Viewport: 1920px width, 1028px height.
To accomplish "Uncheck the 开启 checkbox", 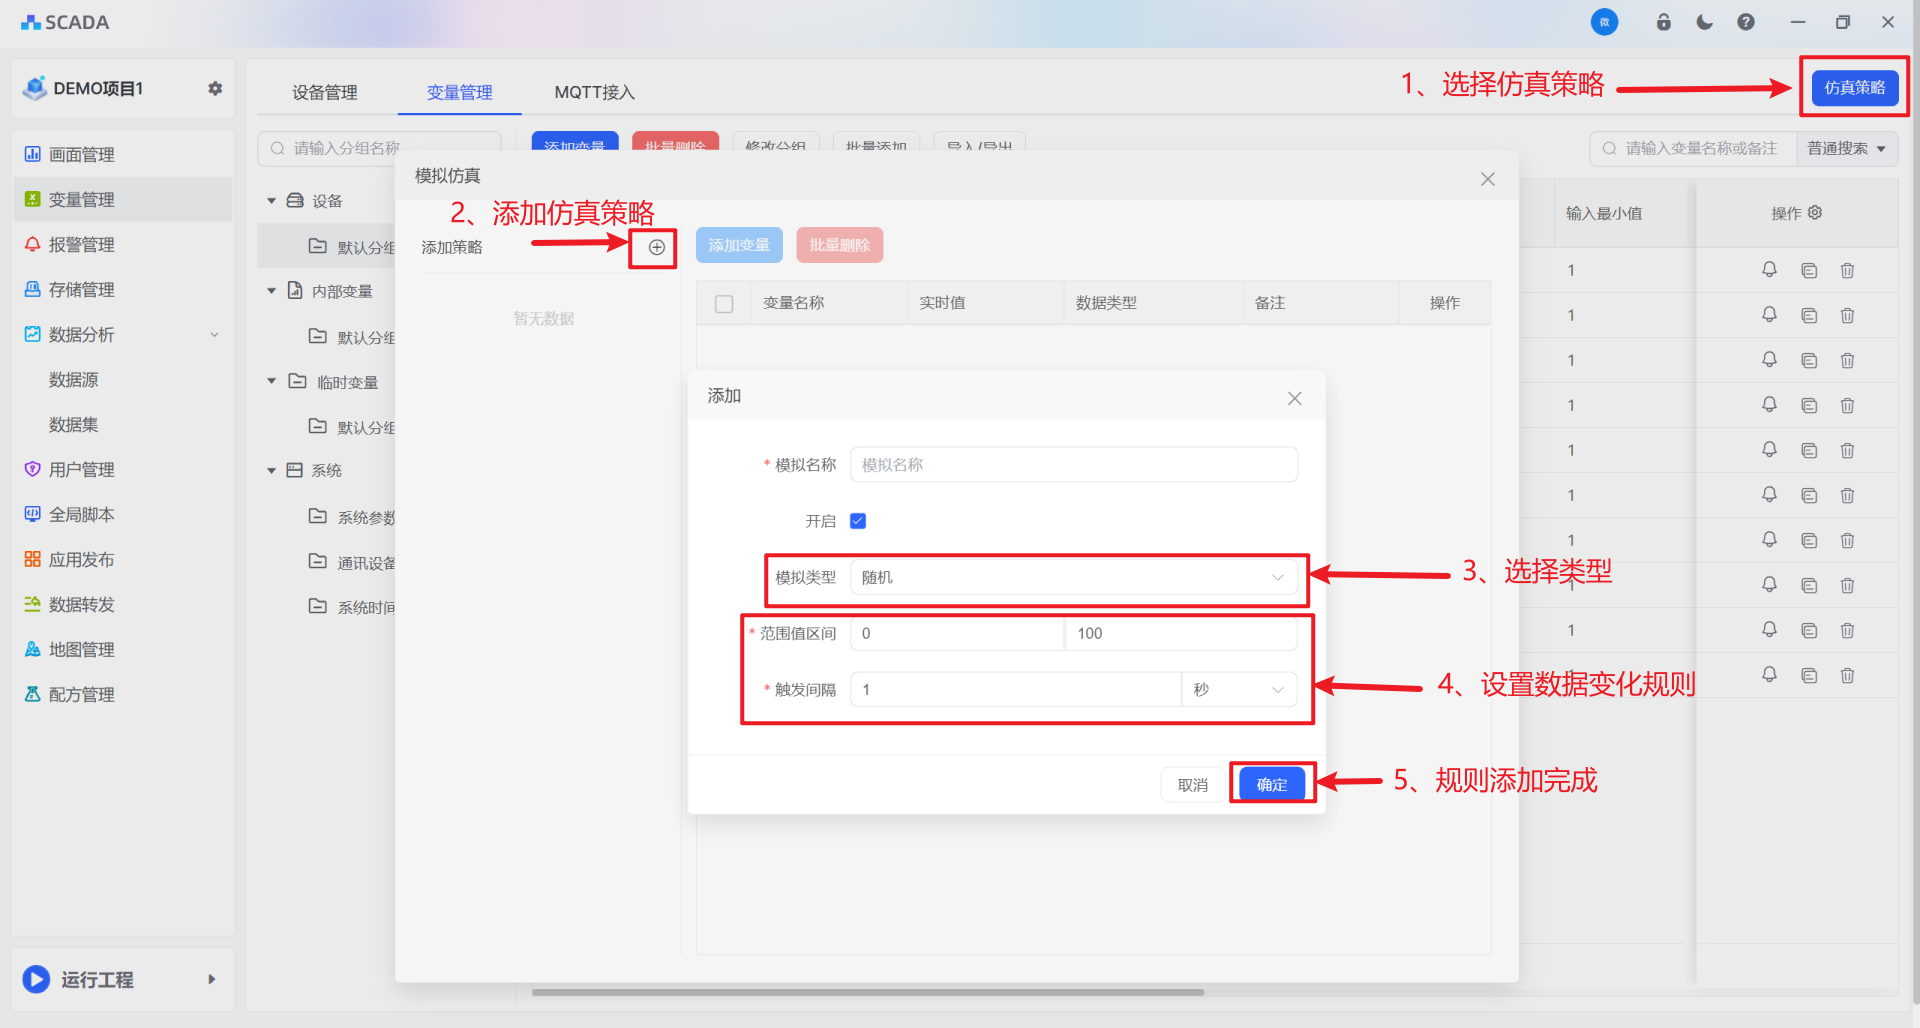I will tap(857, 521).
